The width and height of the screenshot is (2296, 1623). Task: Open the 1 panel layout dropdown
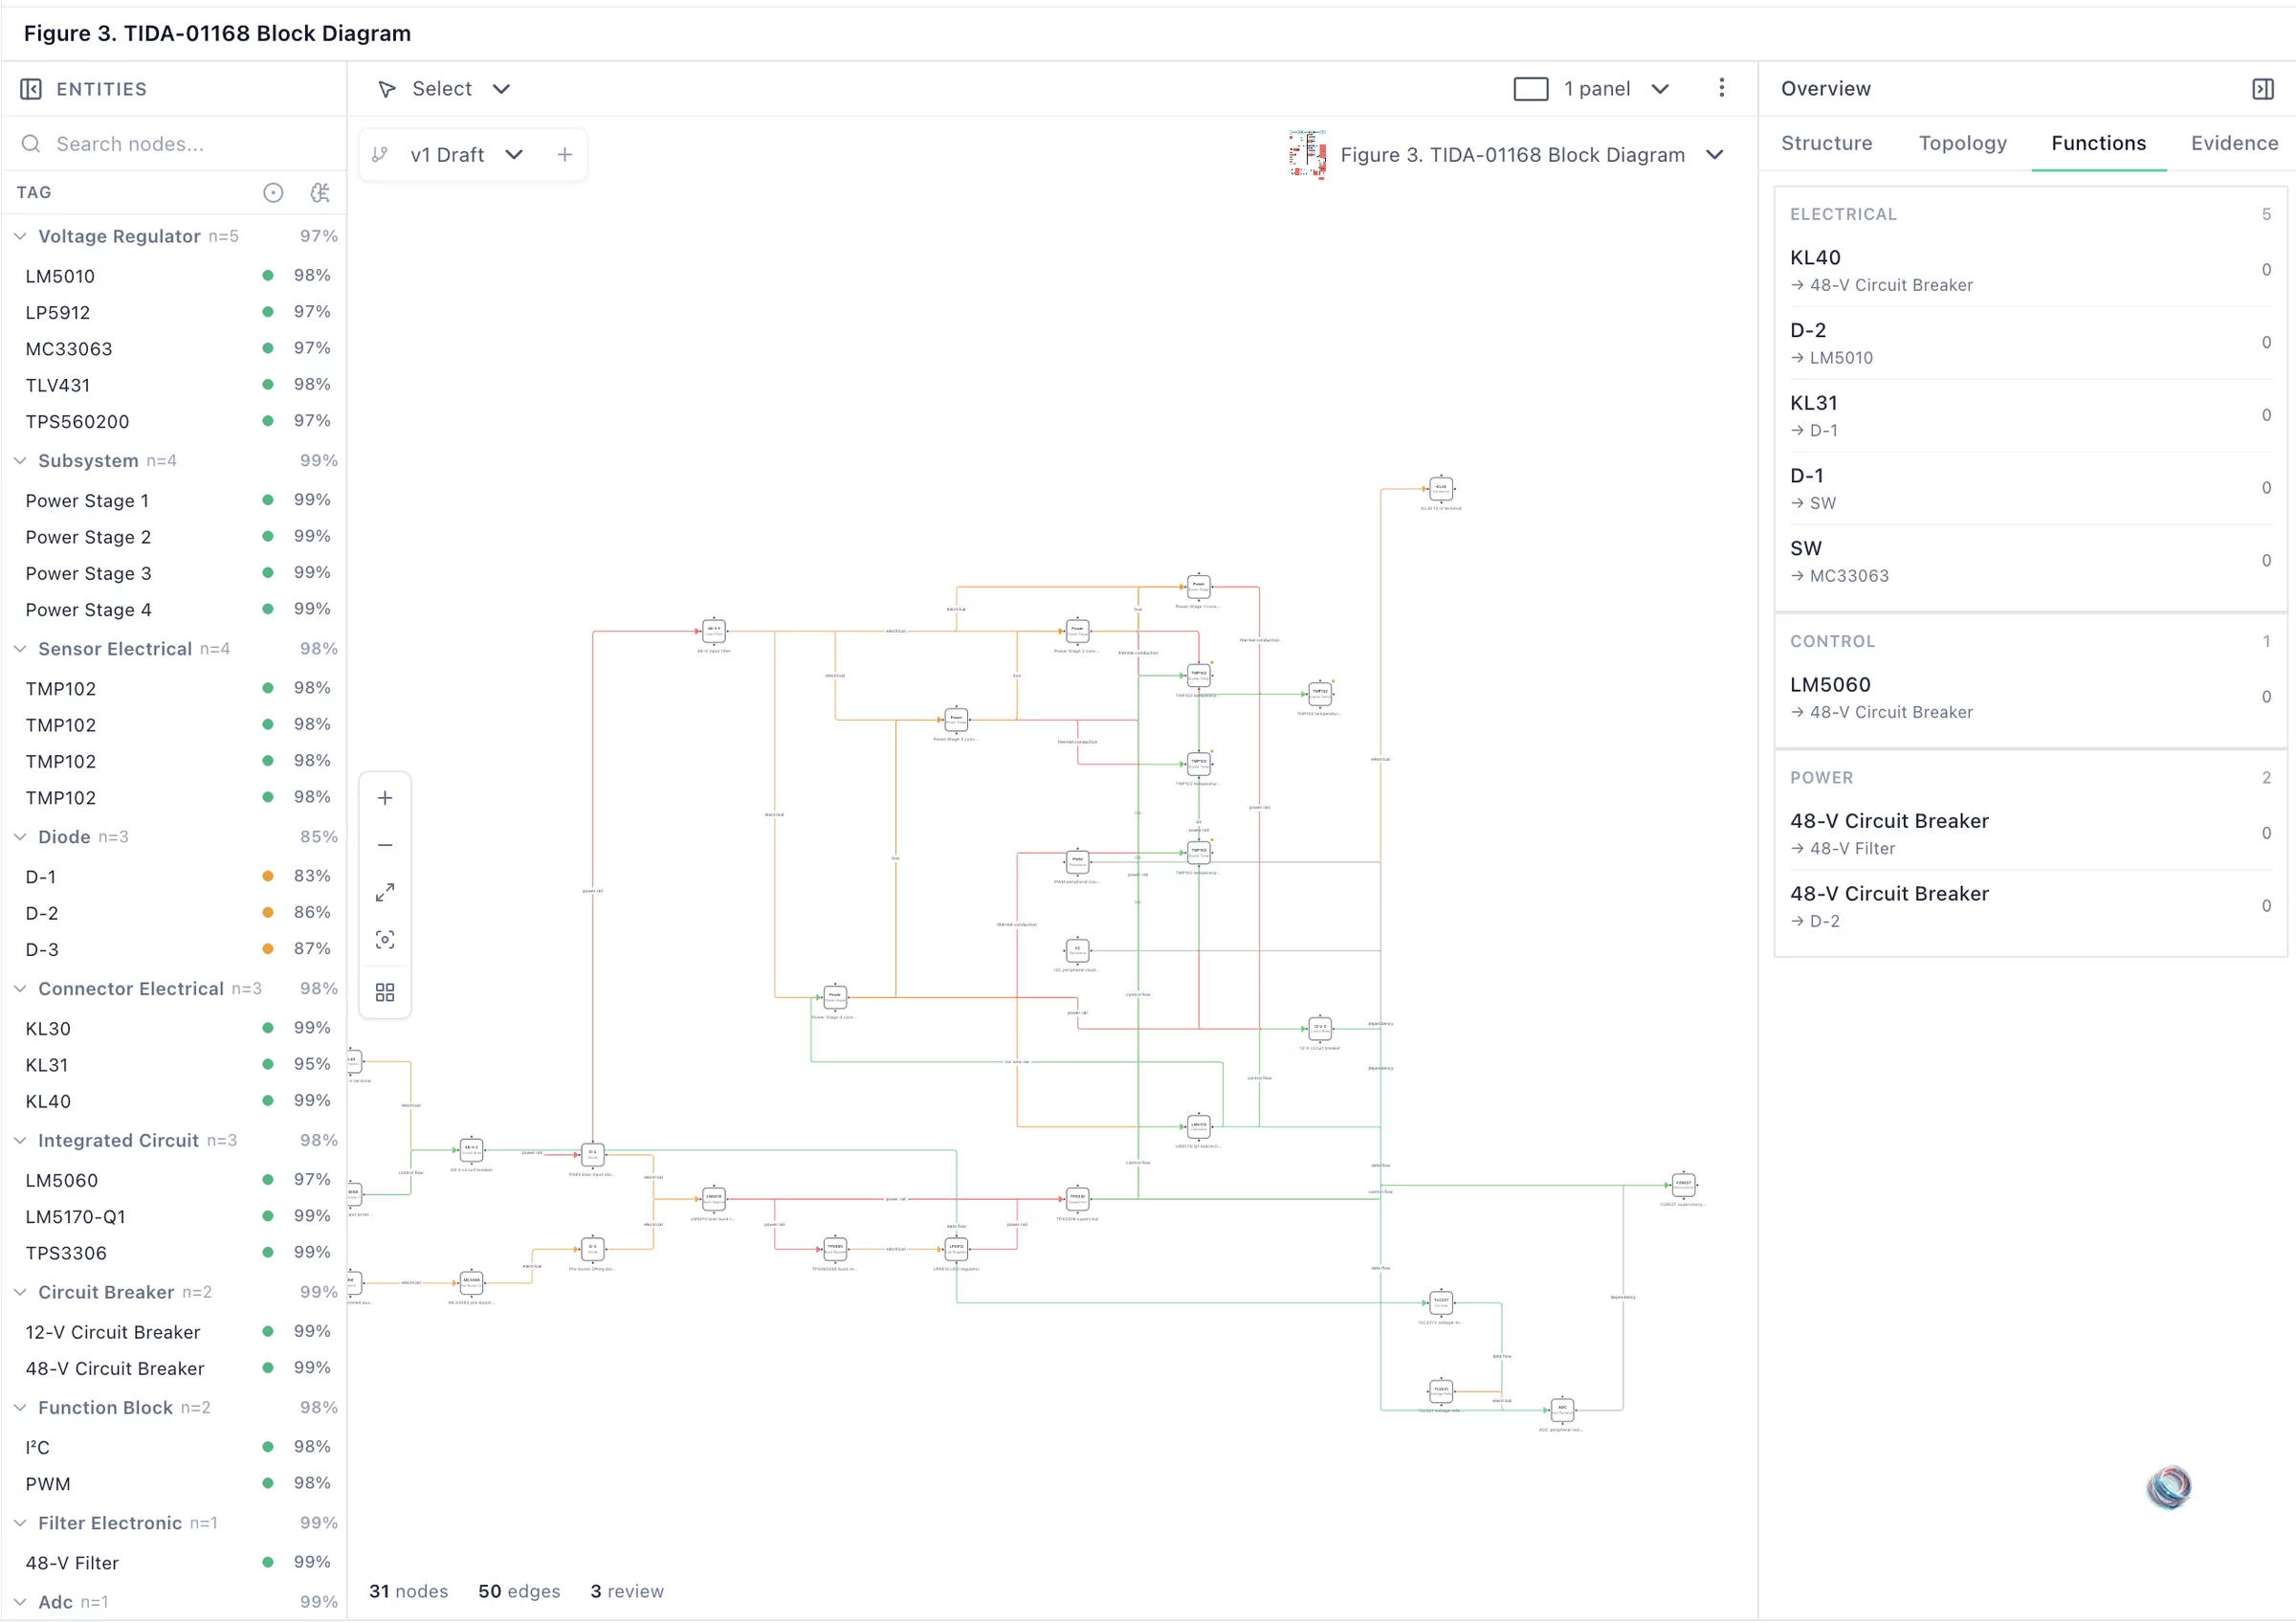point(1660,89)
